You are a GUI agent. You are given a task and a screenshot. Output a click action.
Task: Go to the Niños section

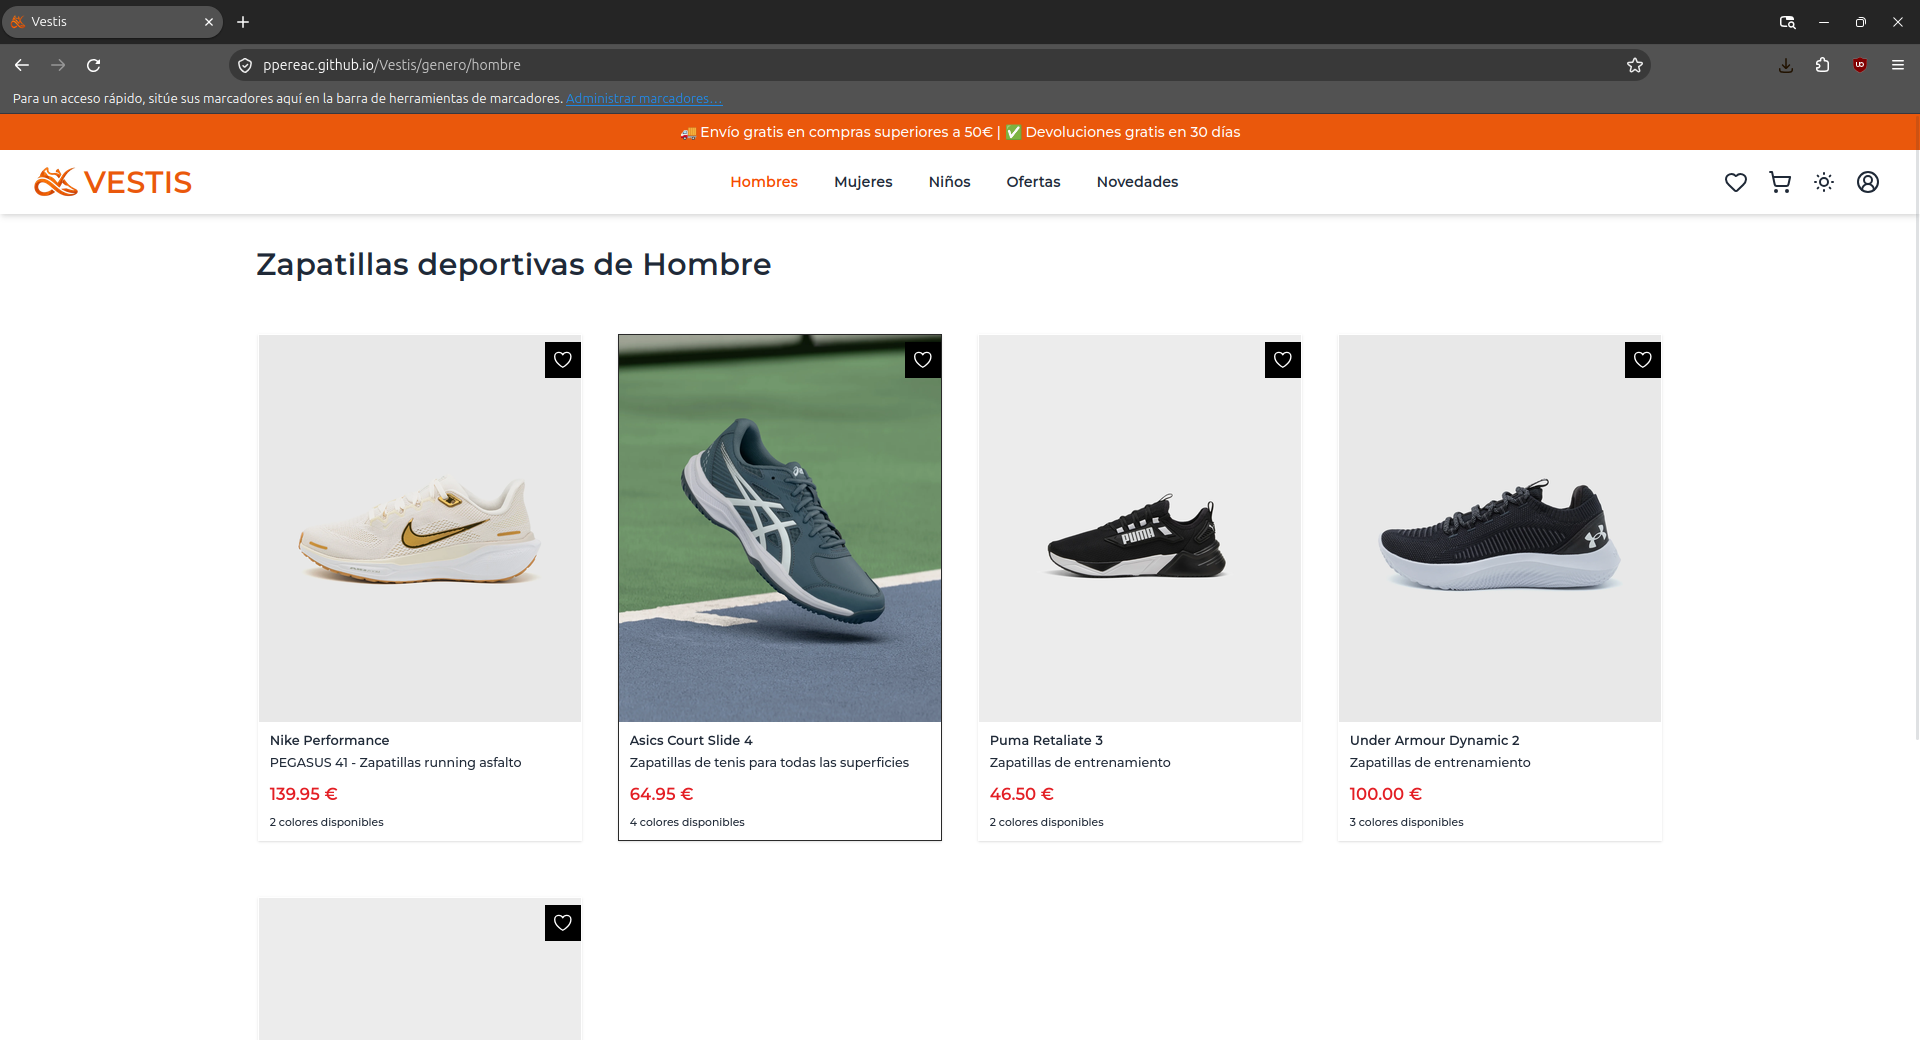[949, 182]
